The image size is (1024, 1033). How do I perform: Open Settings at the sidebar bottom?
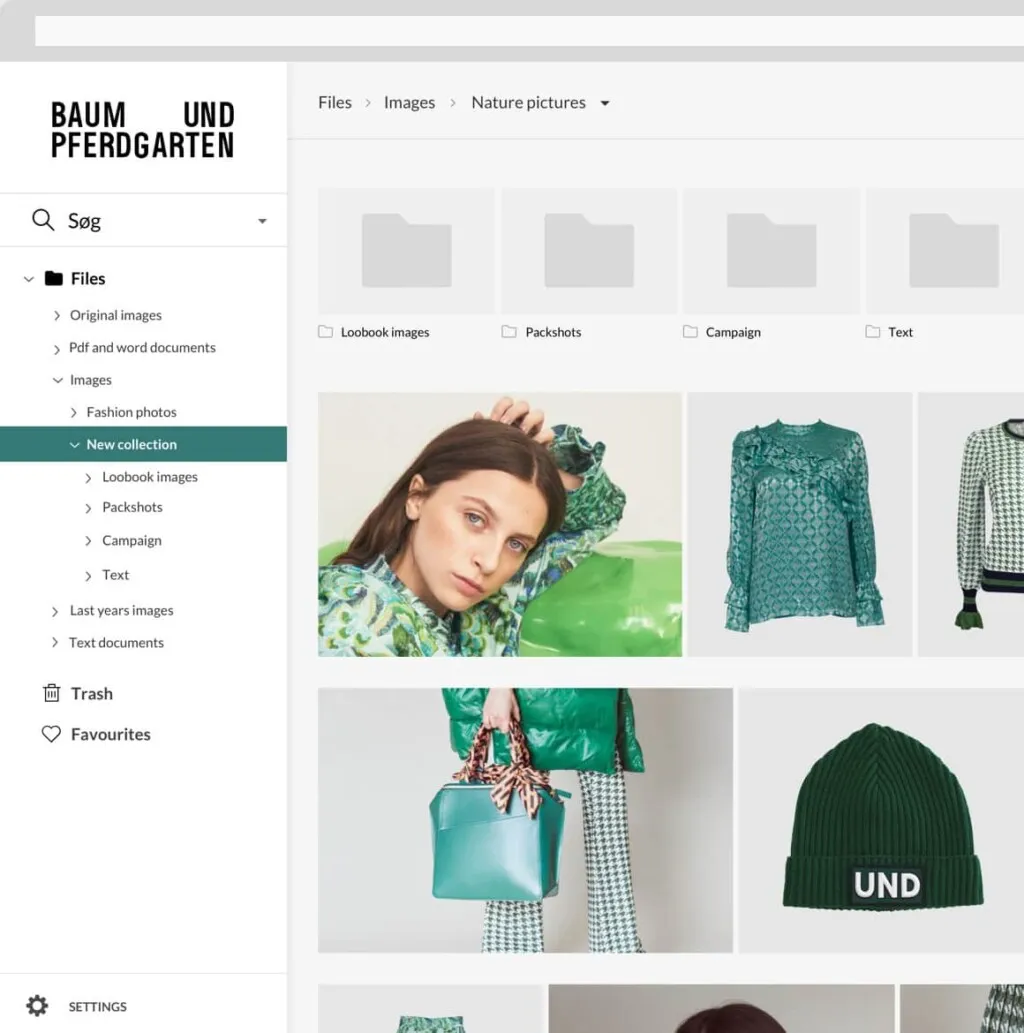(98, 1007)
